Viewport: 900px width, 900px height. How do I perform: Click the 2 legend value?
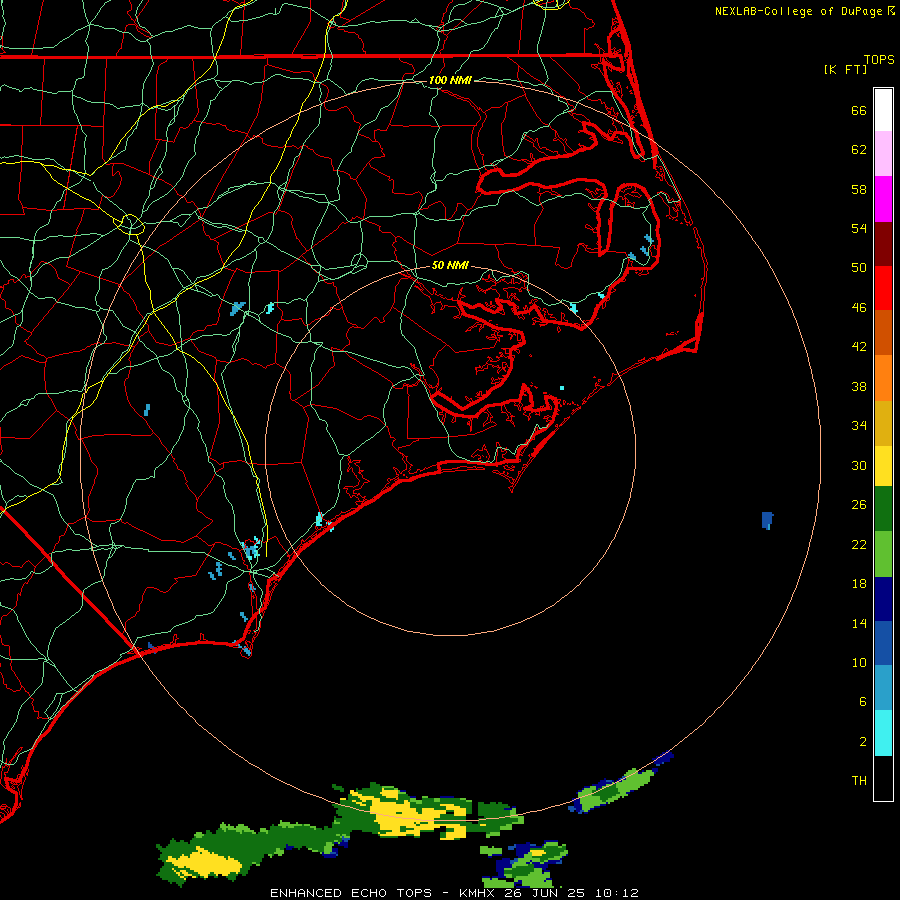click(863, 742)
